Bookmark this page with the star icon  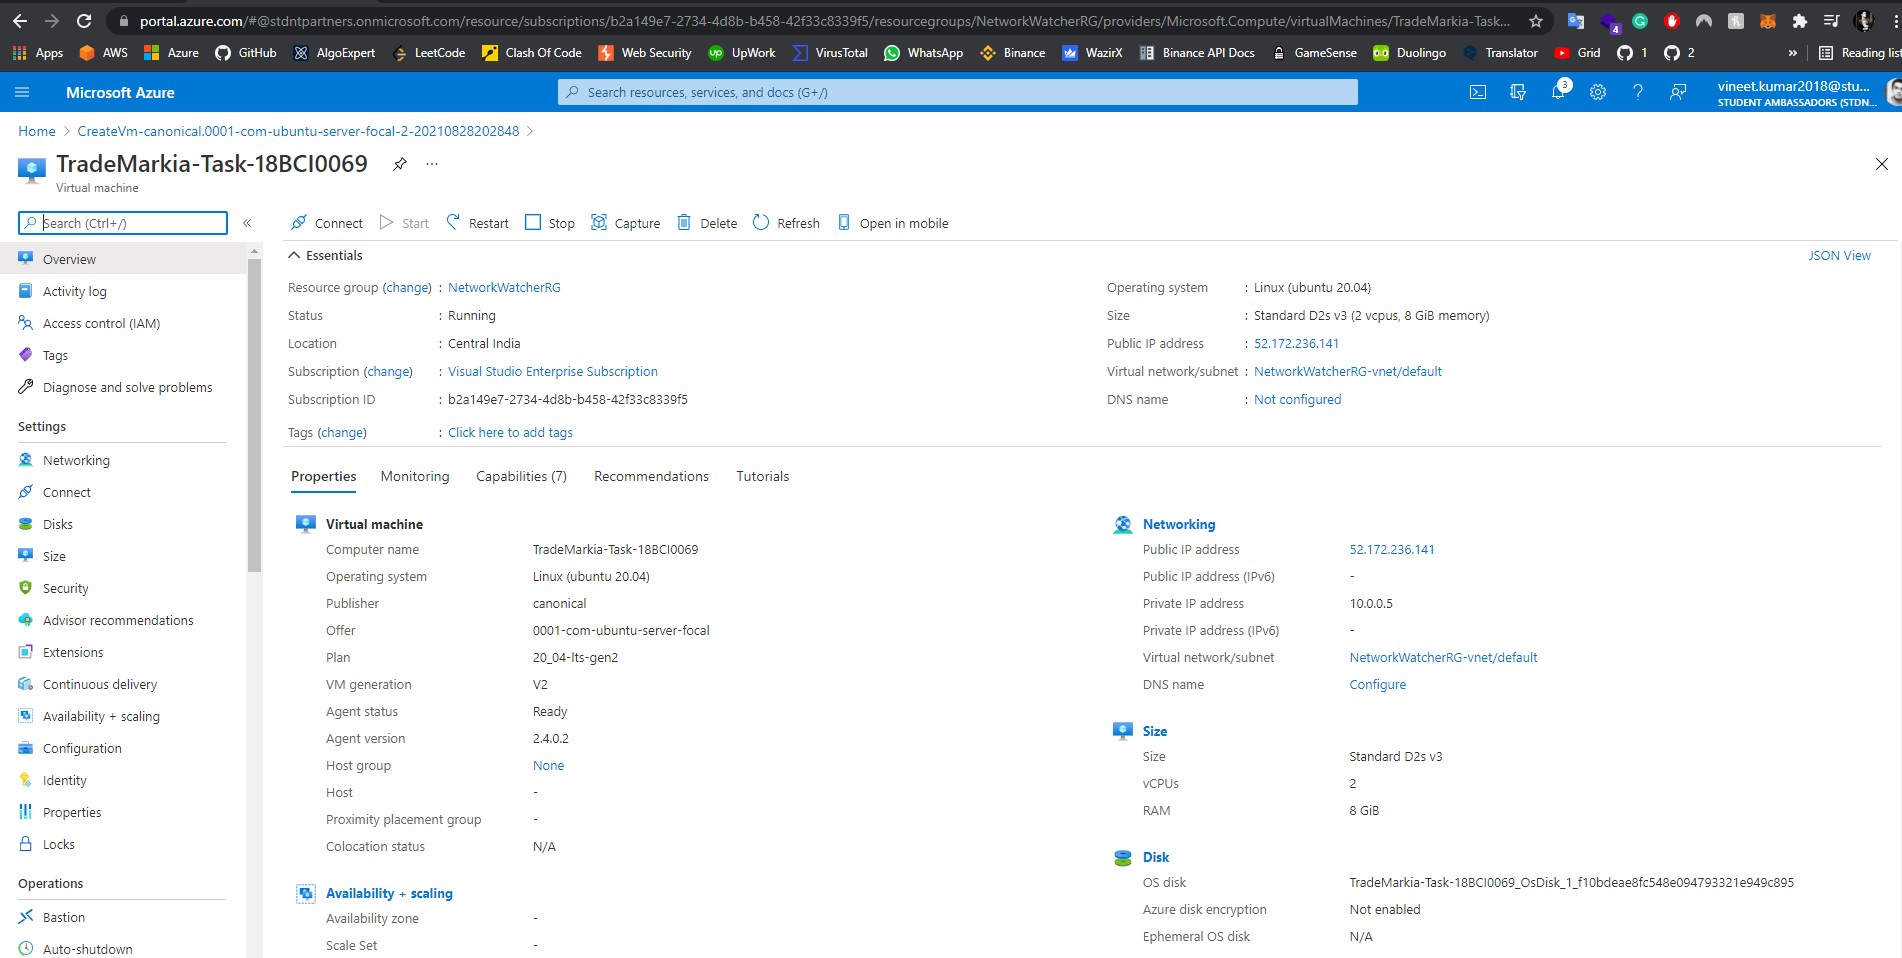pyautogui.click(x=1536, y=21)
